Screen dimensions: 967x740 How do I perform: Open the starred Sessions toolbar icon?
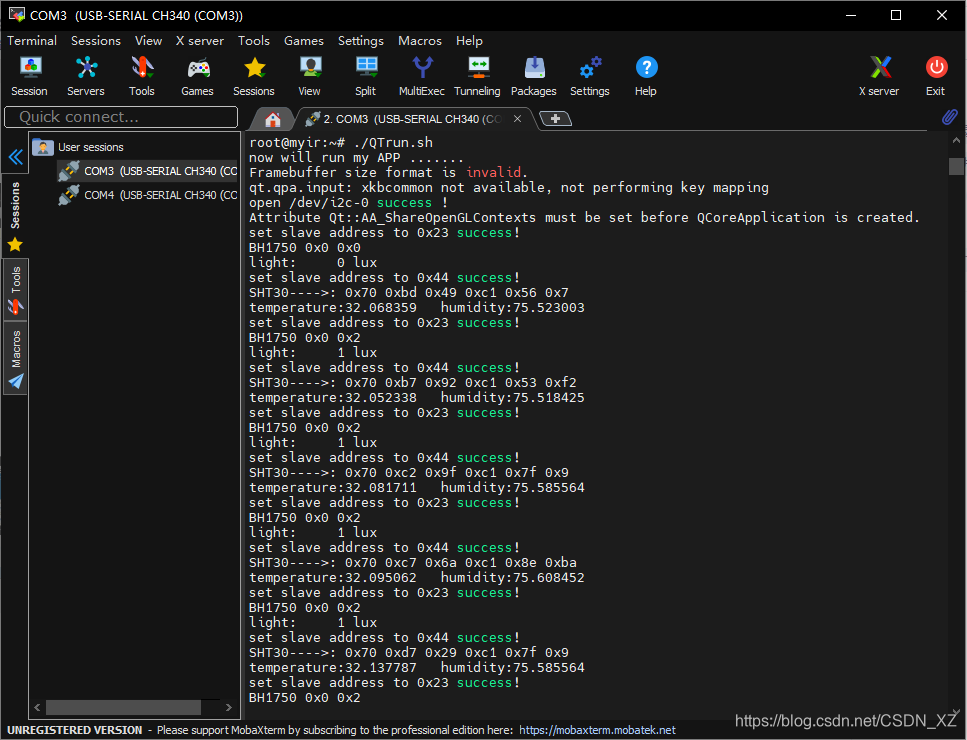(x=253, y=76)
